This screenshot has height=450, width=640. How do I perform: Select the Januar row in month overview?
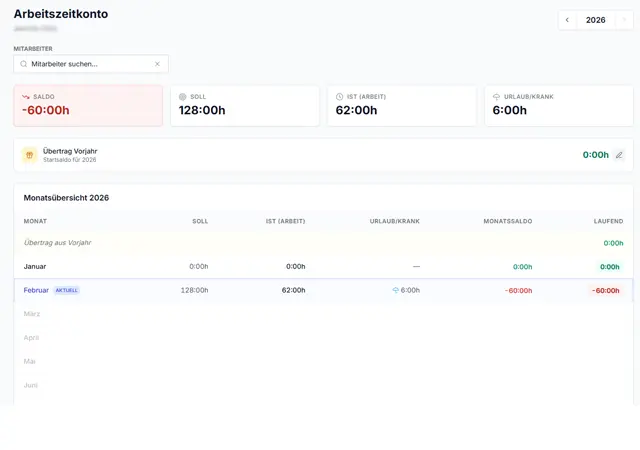pyautogui.click(x=35, y=267)
